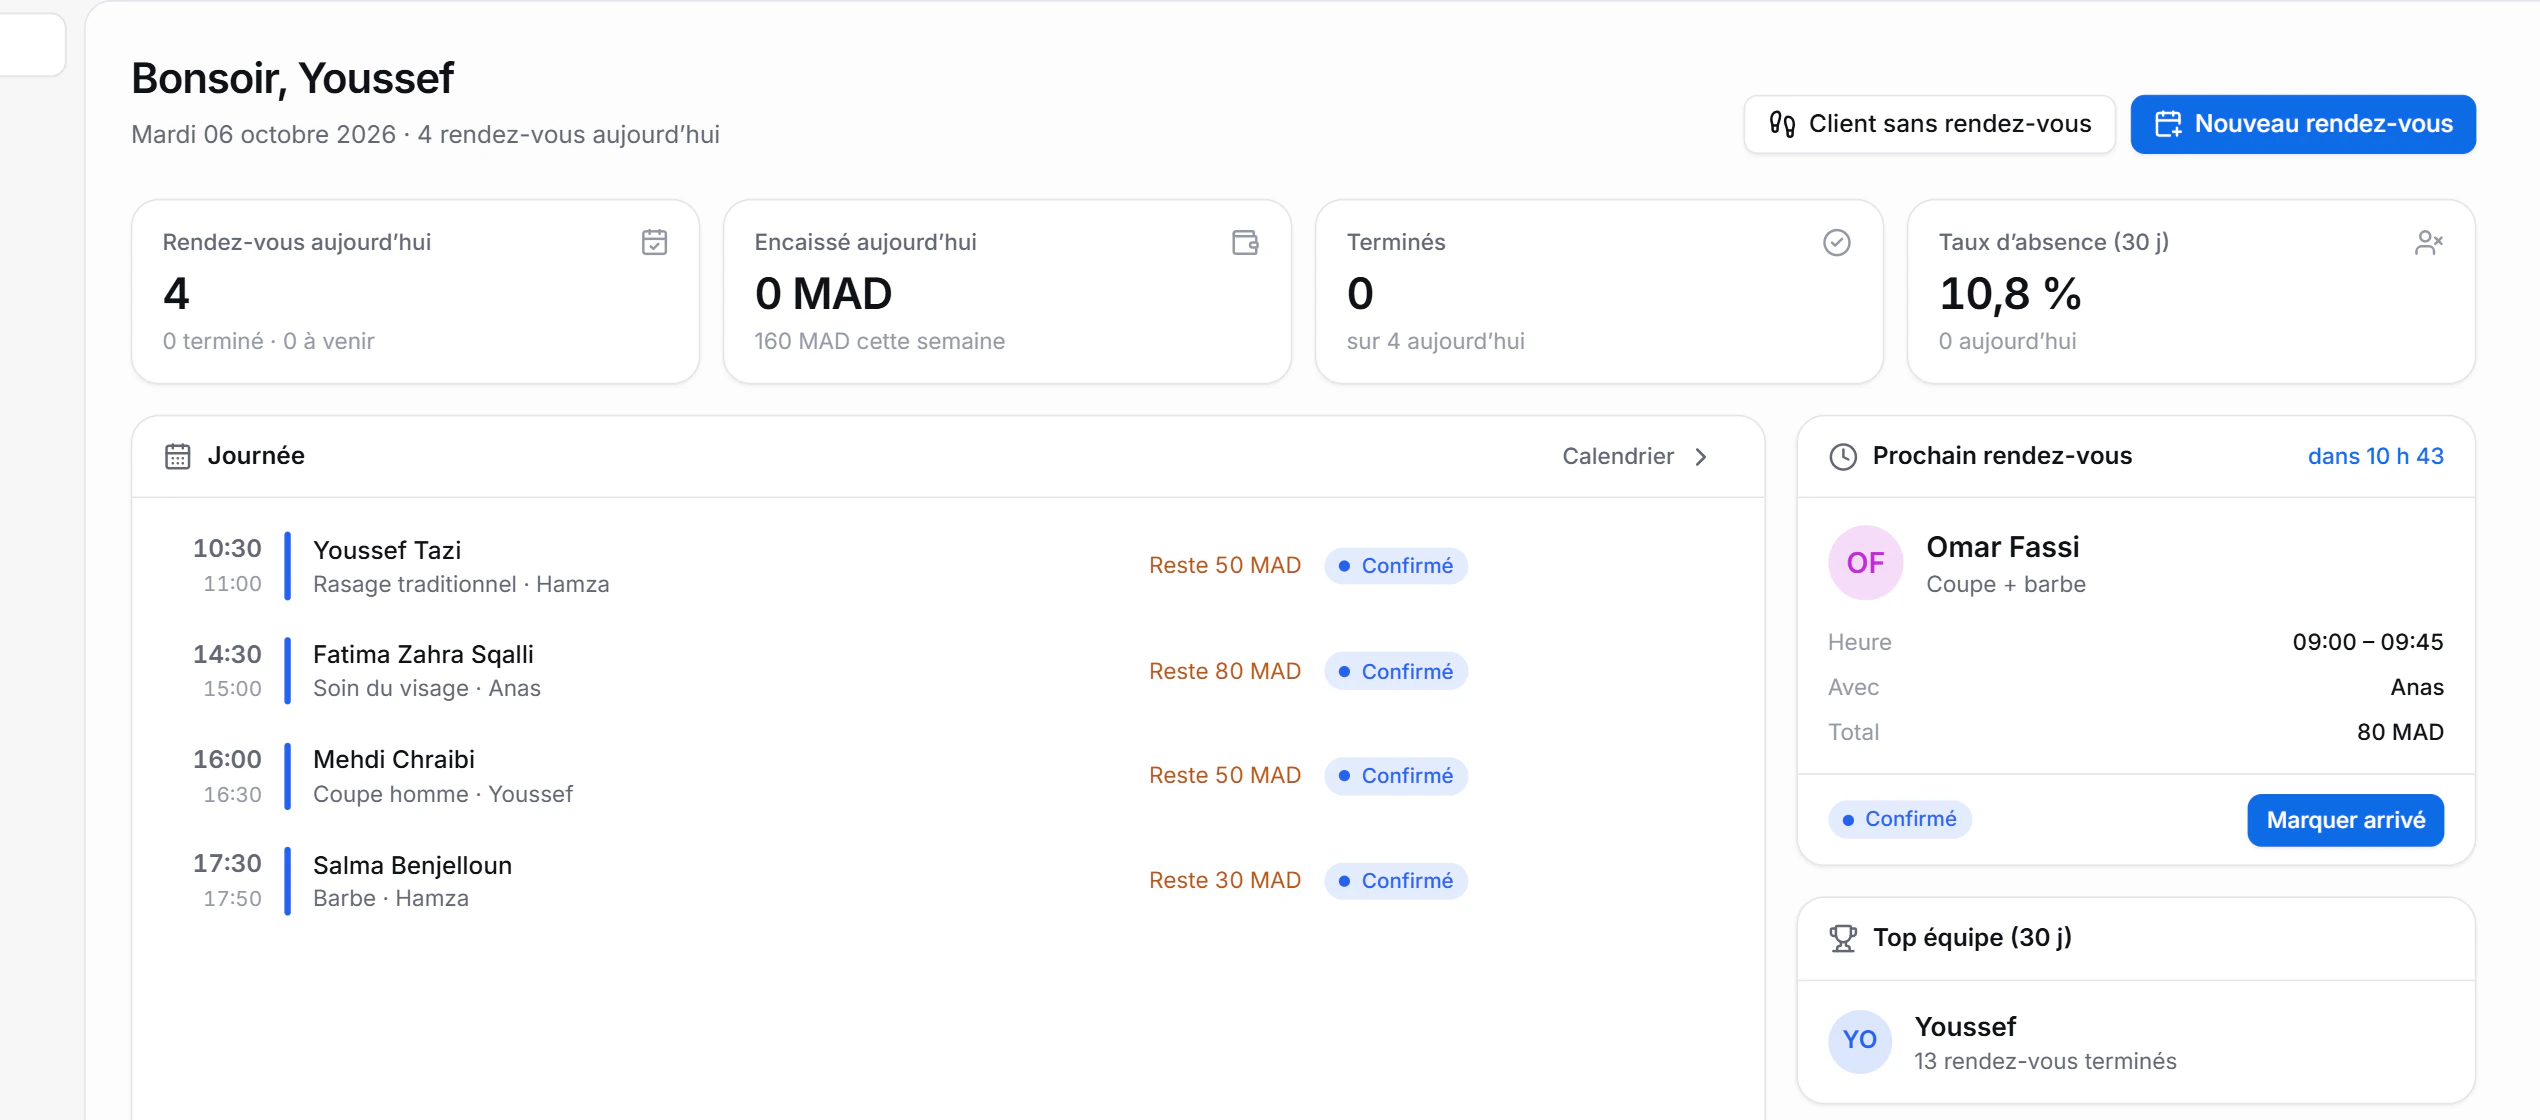
Task: Click the checkmark circle icon in Terminés card
Action: pyautogui.click(x=1836, y=242)
